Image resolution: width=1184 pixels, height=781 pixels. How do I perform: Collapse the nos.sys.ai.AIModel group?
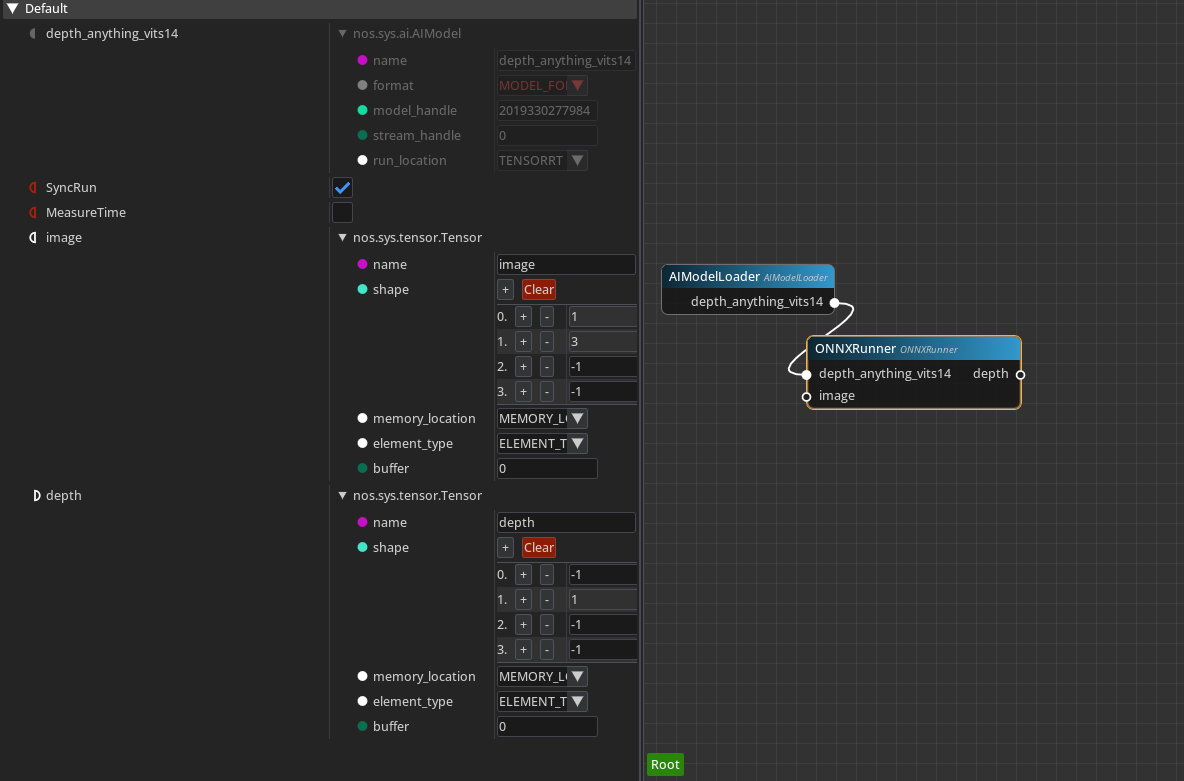coord(342,33)
